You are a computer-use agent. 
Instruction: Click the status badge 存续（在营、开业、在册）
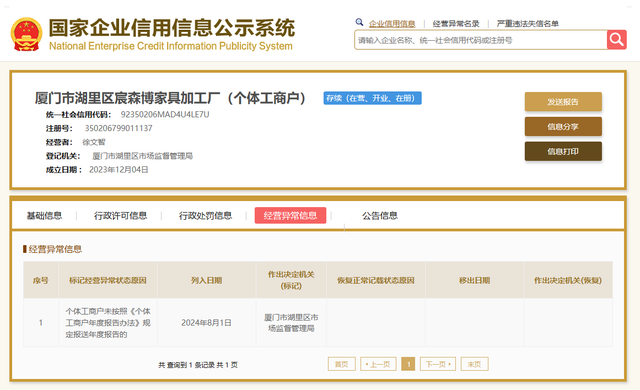pyautogui.click(x=372, y=98)
